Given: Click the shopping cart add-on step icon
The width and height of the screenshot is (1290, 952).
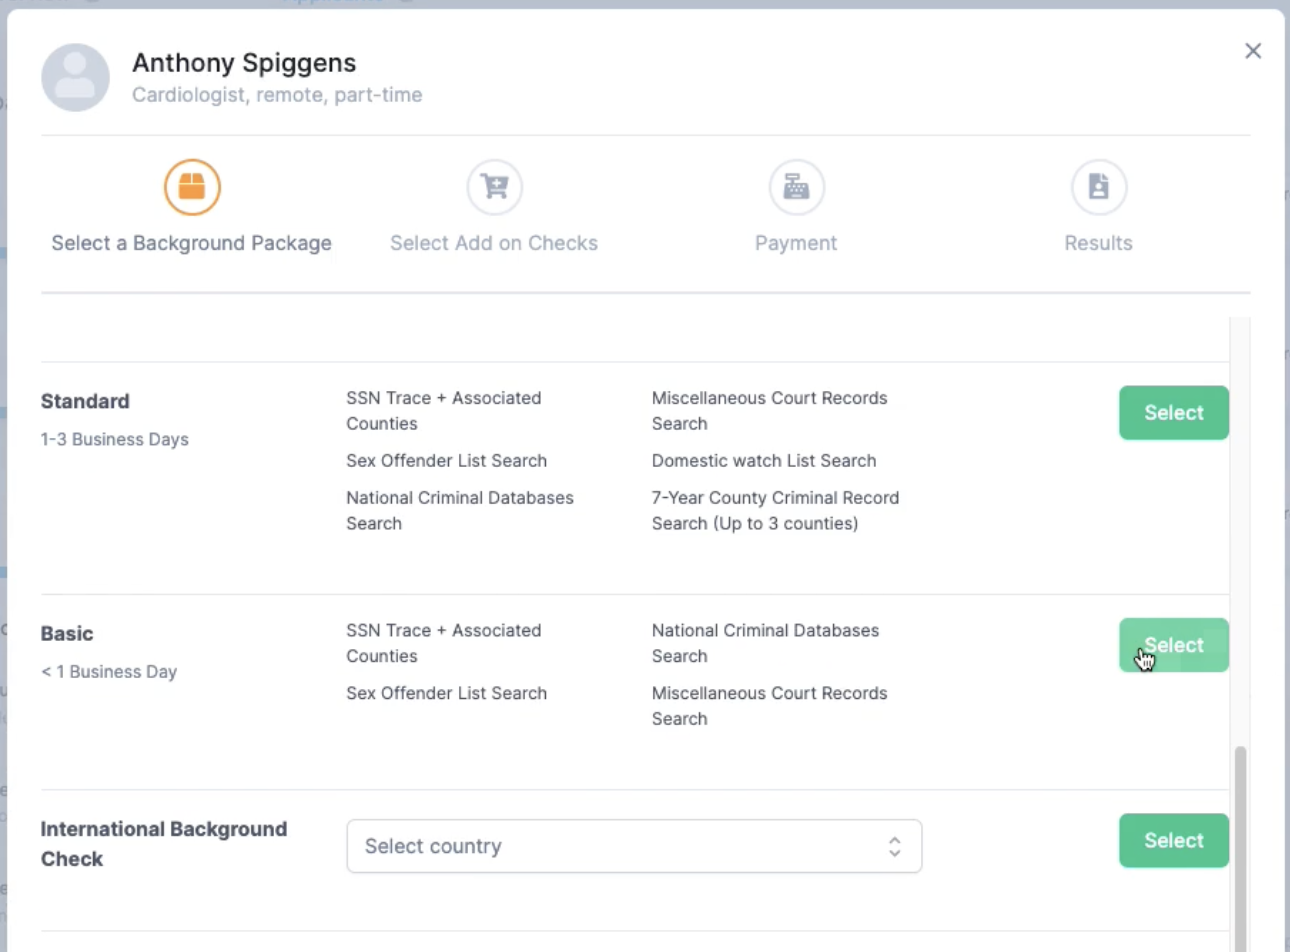Looking at the screenshot, I should [494, 187].
